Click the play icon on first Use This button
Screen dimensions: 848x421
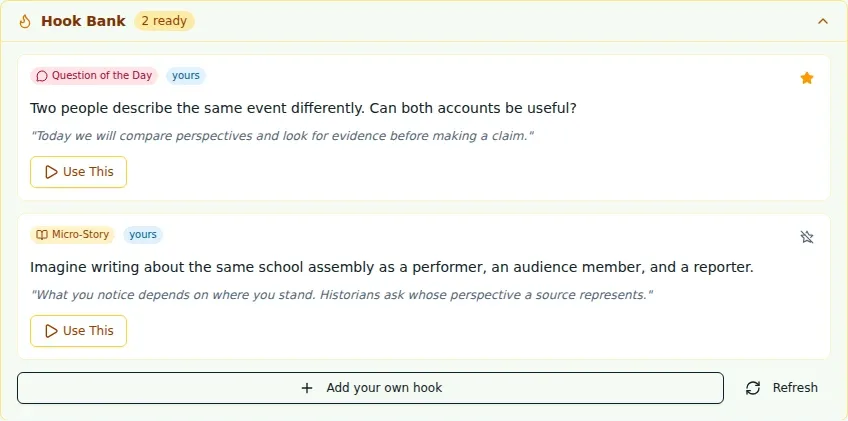(x=51, y=172)
